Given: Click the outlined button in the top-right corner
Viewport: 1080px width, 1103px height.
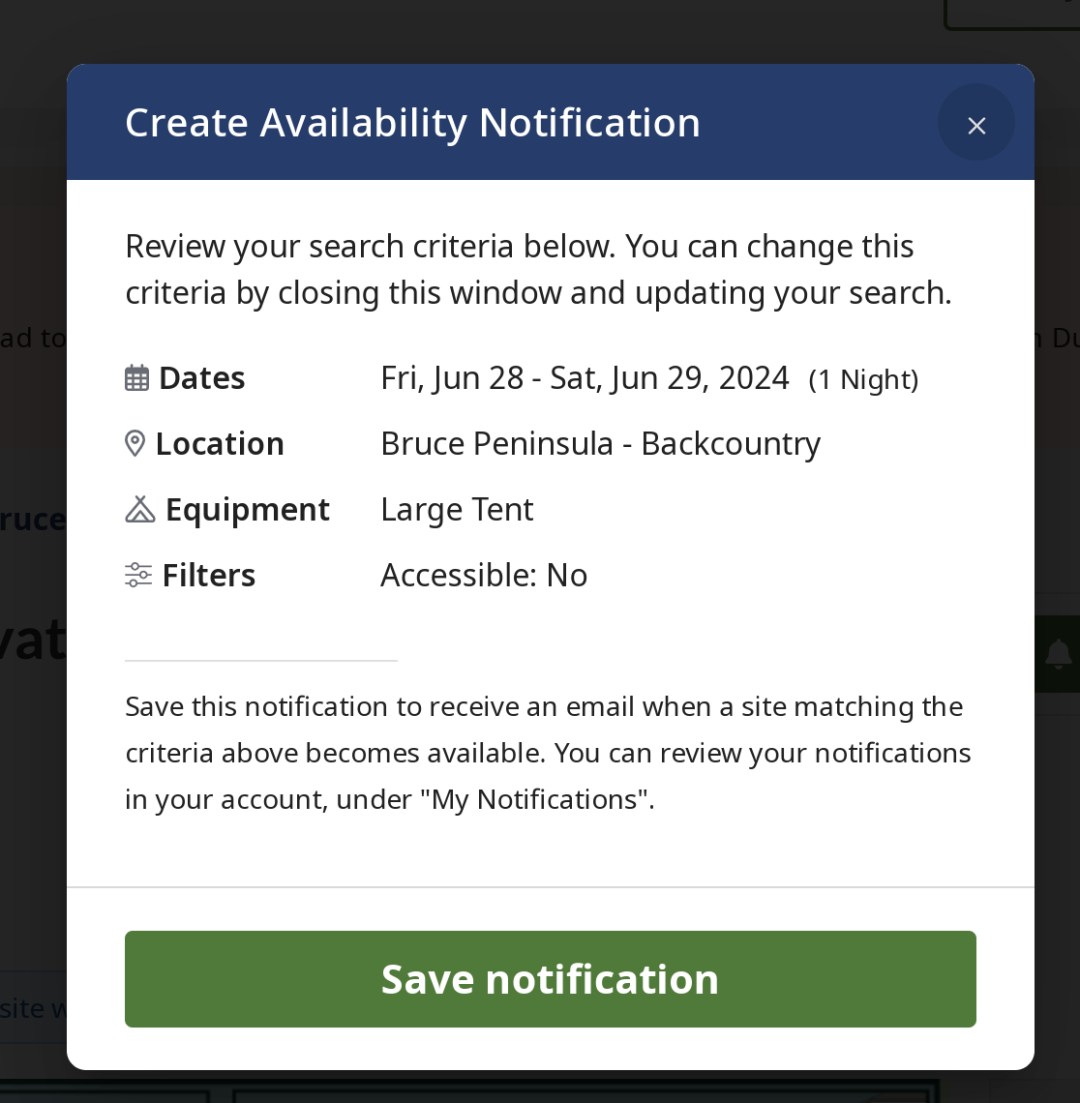Looking at the screenshot, I should pos(1012,14).
